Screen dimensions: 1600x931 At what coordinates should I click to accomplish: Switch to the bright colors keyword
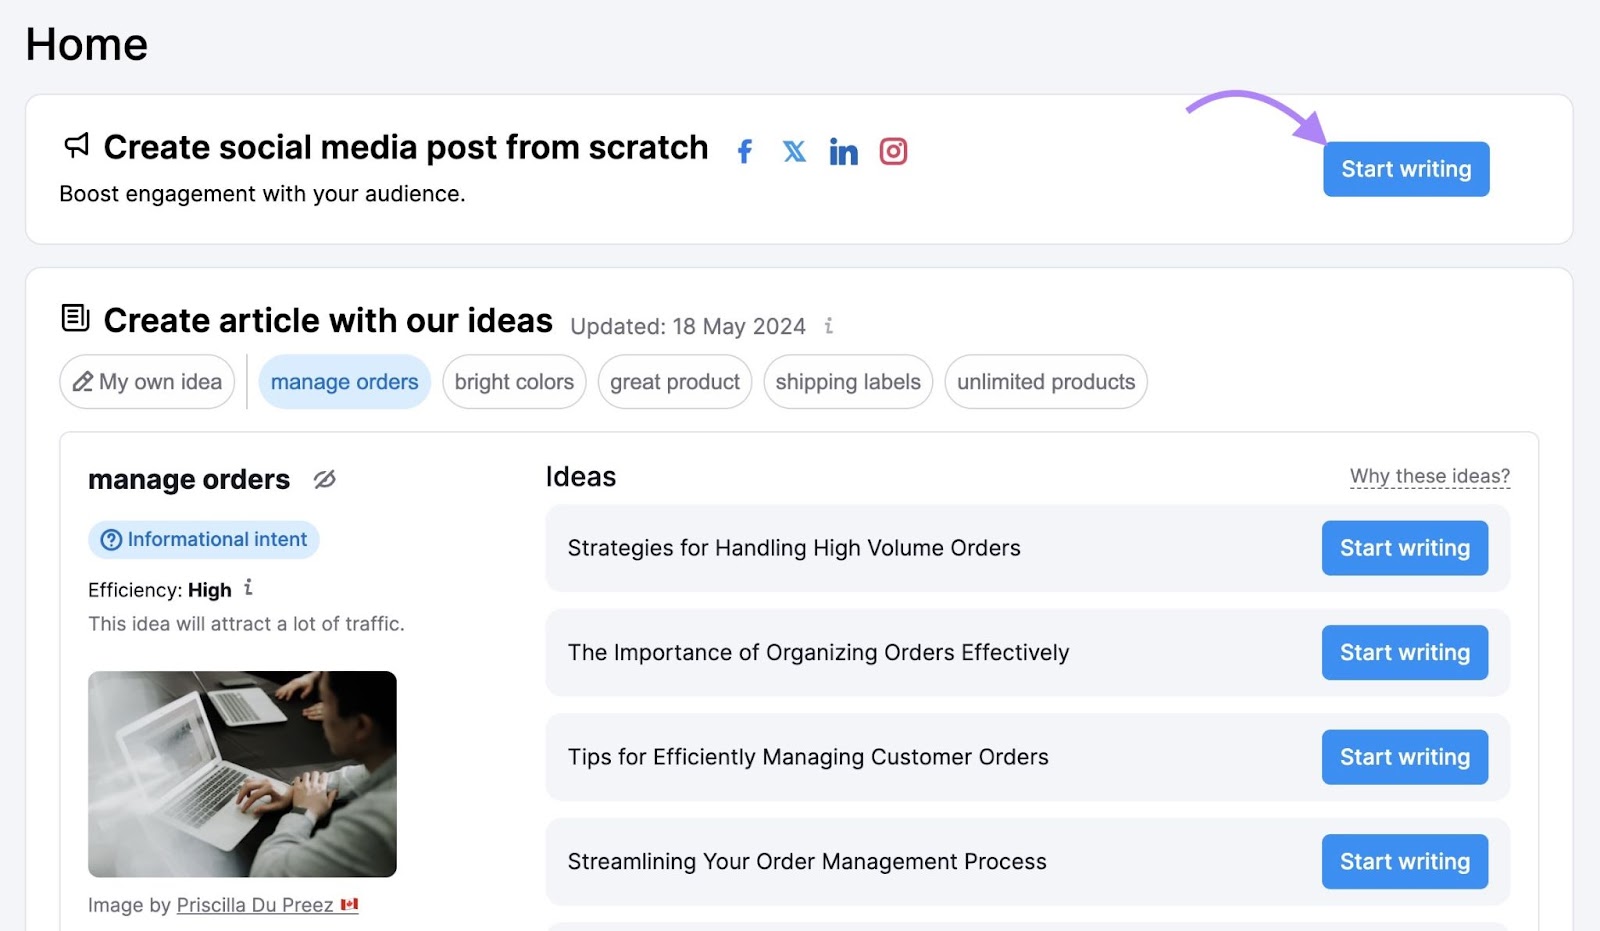tap(513, 381)
